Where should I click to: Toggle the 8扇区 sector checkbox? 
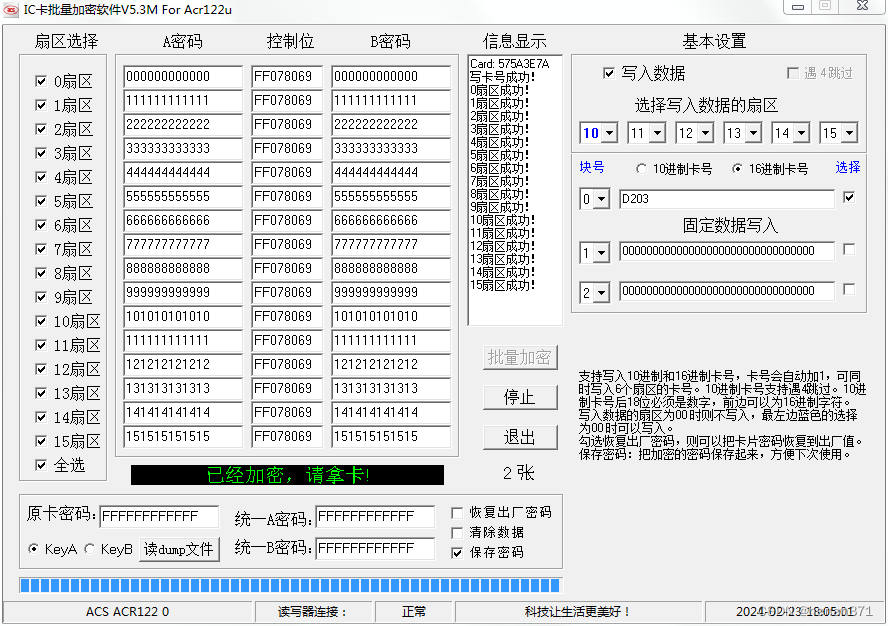pos(41,273)
